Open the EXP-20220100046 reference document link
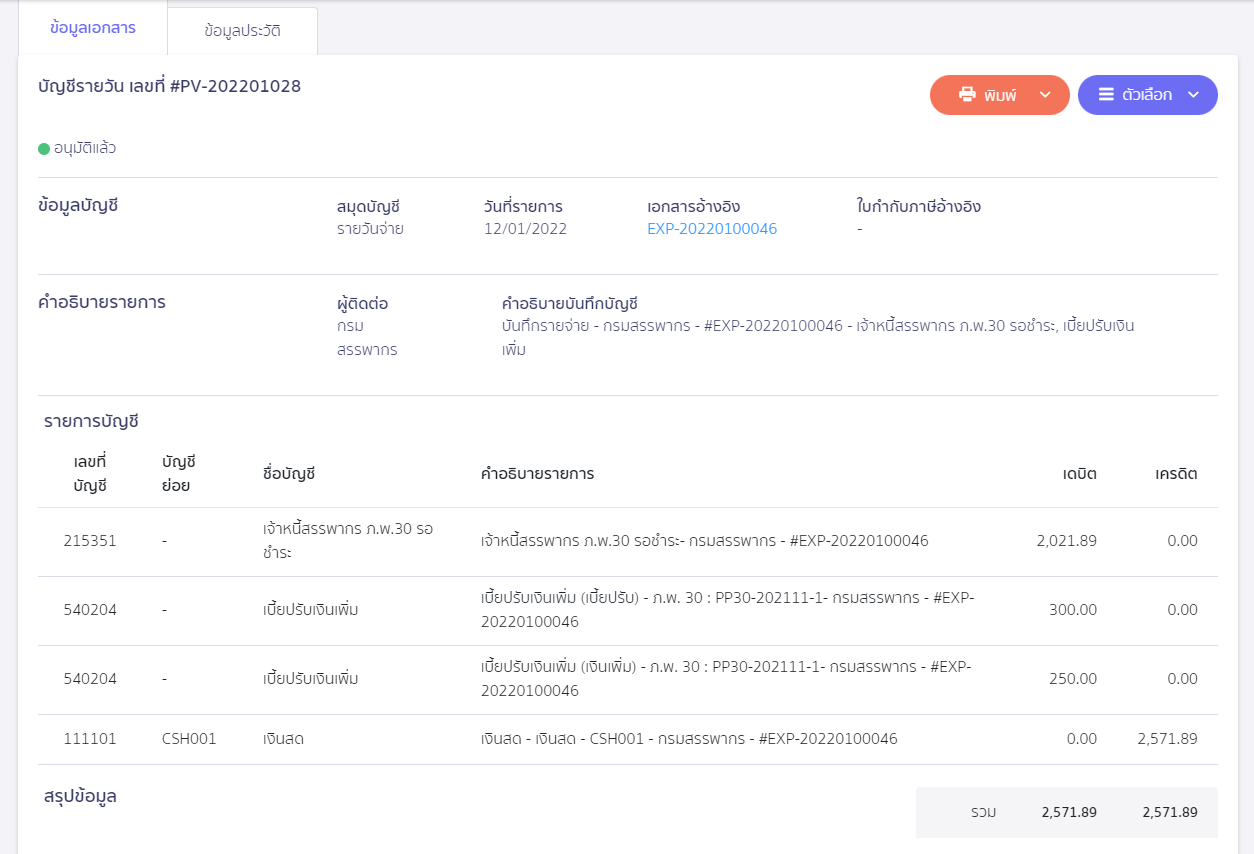This screenshot has width=1254, height=854. coord(712,229)
